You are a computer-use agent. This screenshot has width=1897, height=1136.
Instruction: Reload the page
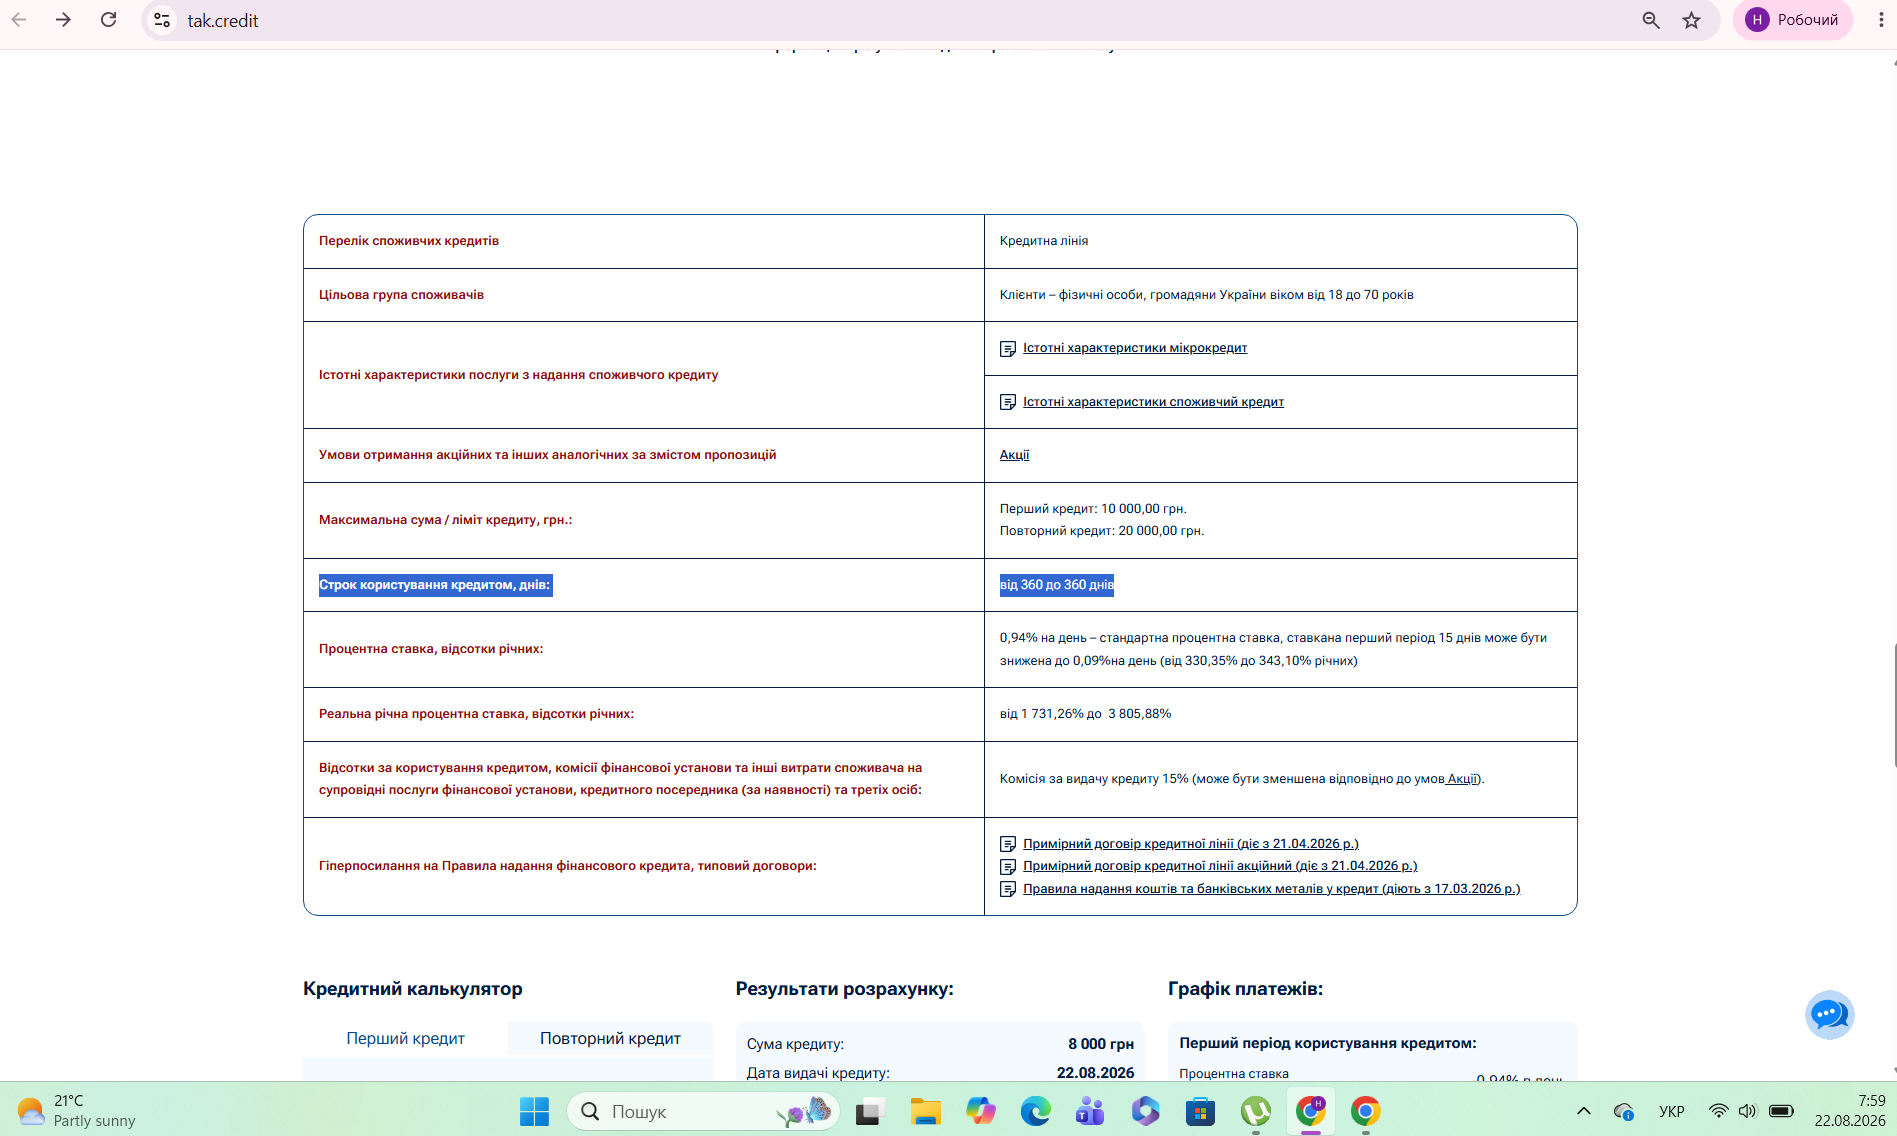point(108,20)
